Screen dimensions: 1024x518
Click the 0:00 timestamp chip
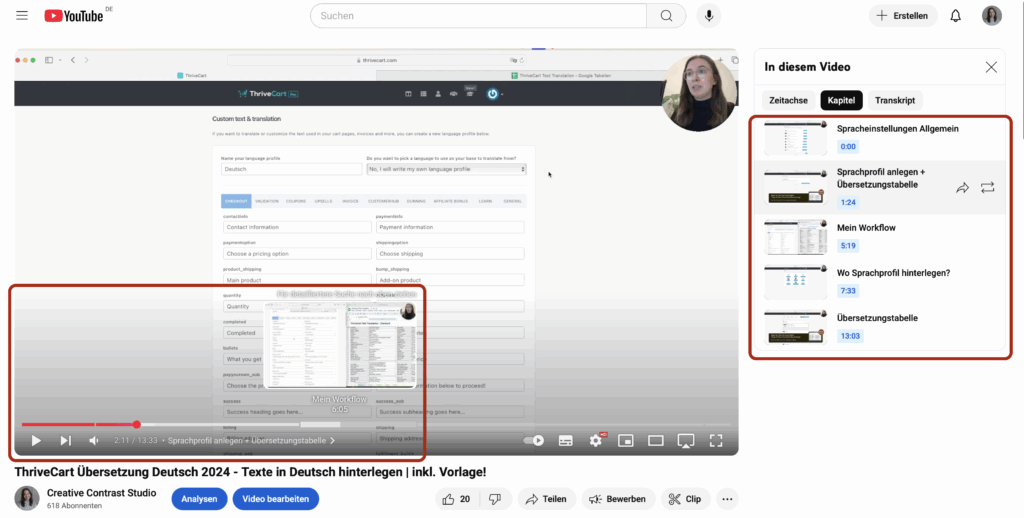point(848,146)
